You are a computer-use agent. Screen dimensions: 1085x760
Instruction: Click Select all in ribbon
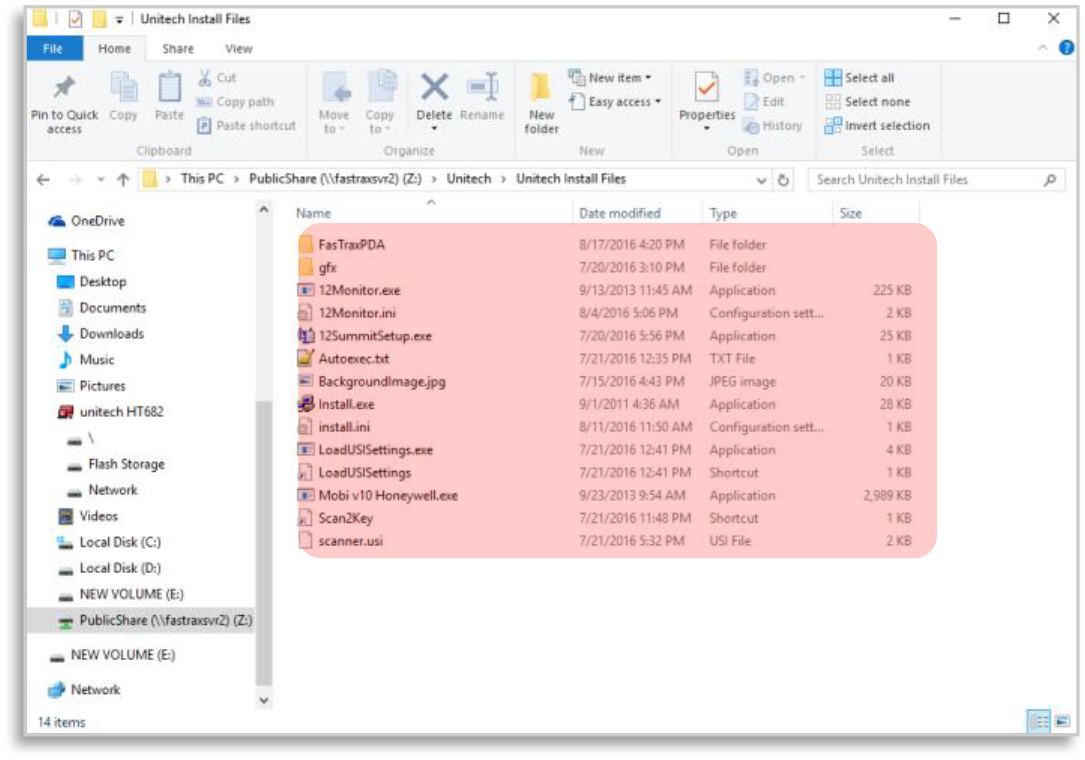point(859,78)
